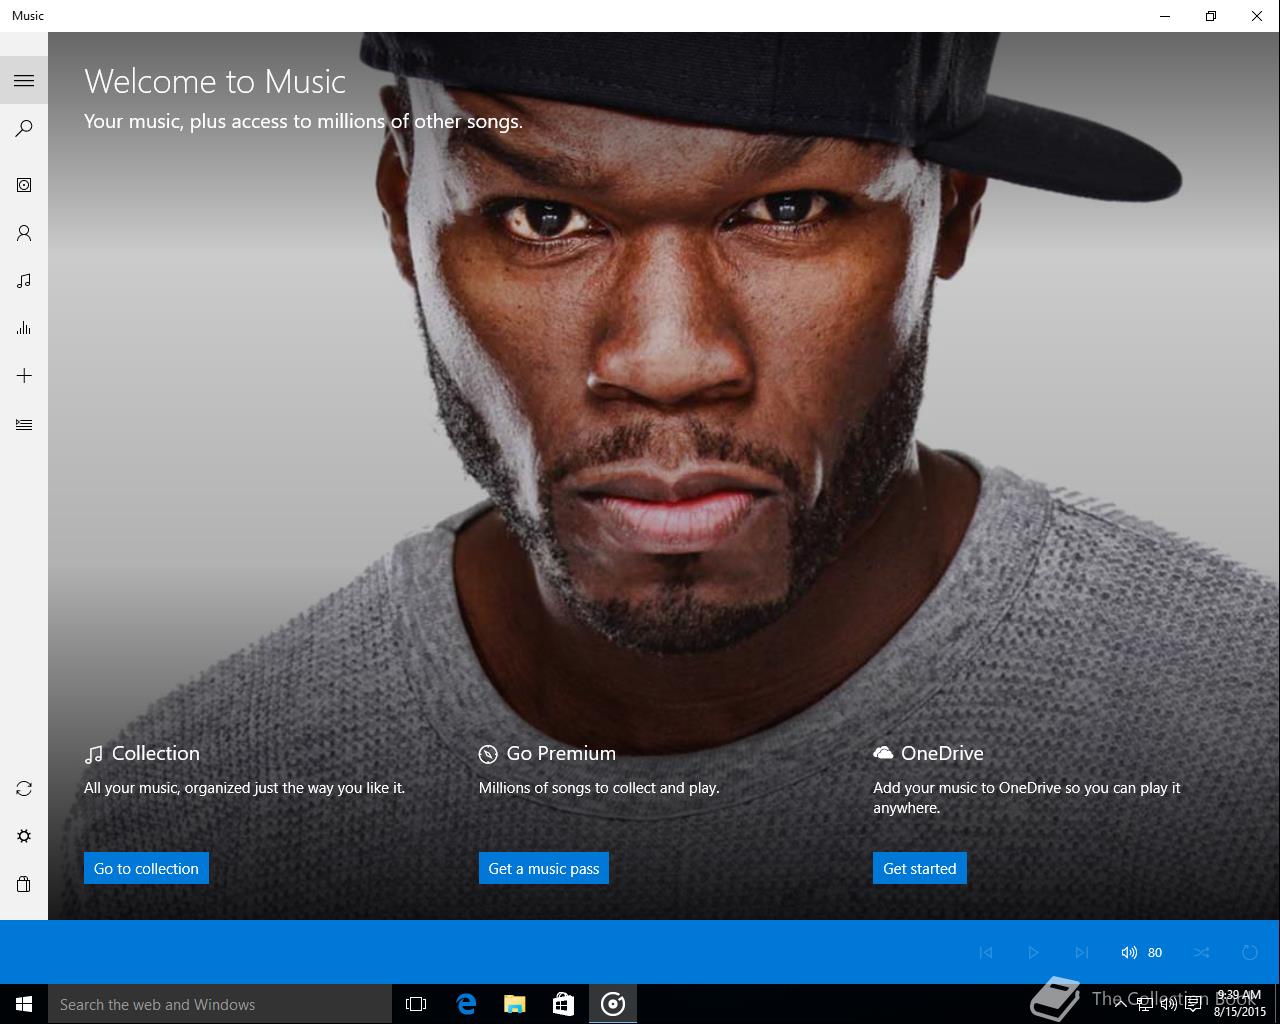Open Settings gear in sidebar
Screen dimensions: 1280x1024
pos(24,836)
